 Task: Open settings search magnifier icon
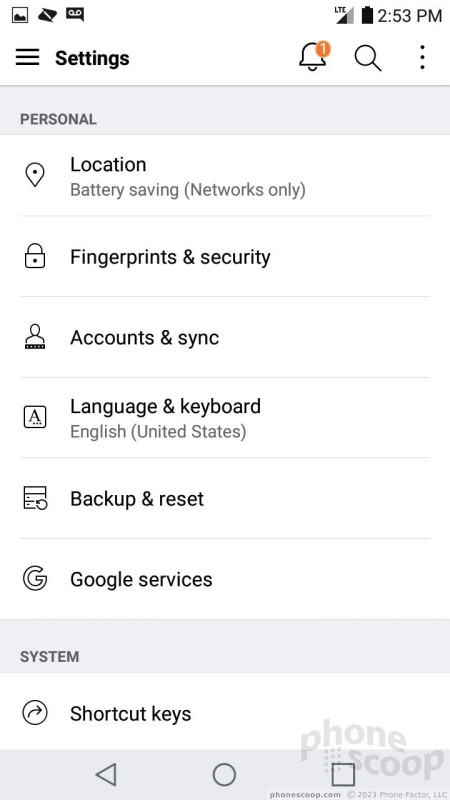[368, 58]
